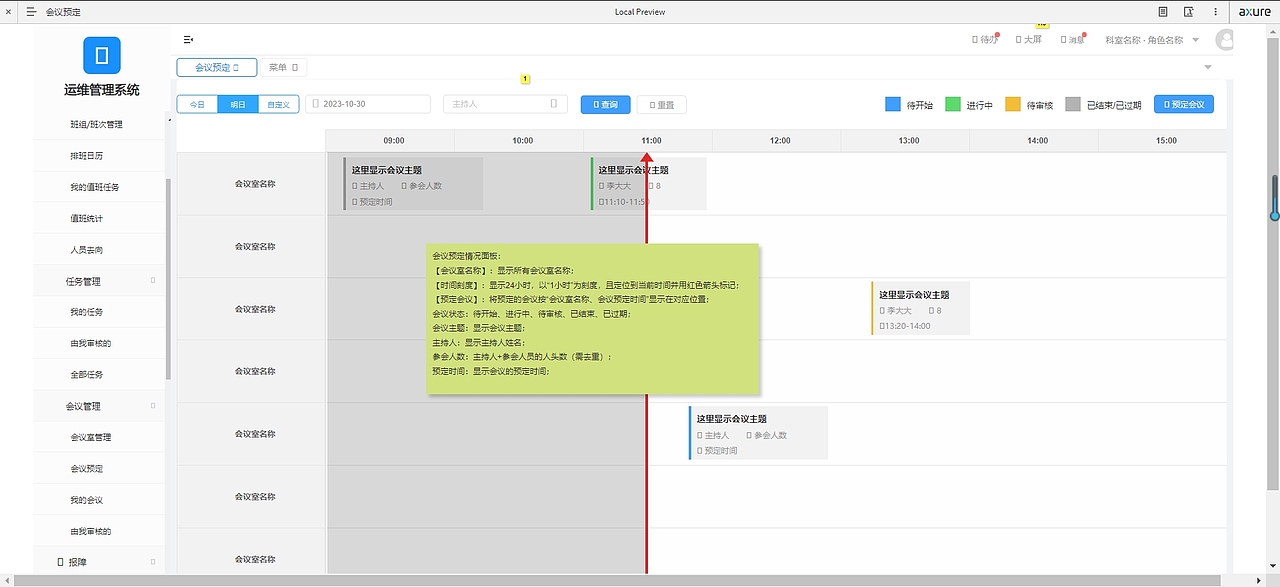Image resolution: width=1280 pixels, height=587 pixels.
Task: Click the orange 待审核 legend swatch
Action: [1013, 104]
